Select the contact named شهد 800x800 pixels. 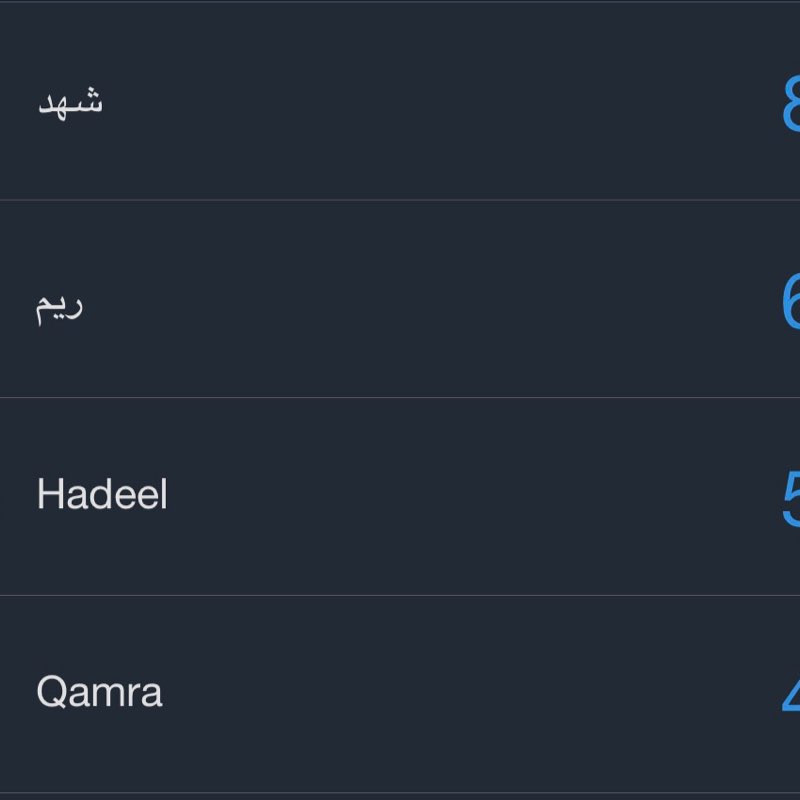[x=400, y=100]
